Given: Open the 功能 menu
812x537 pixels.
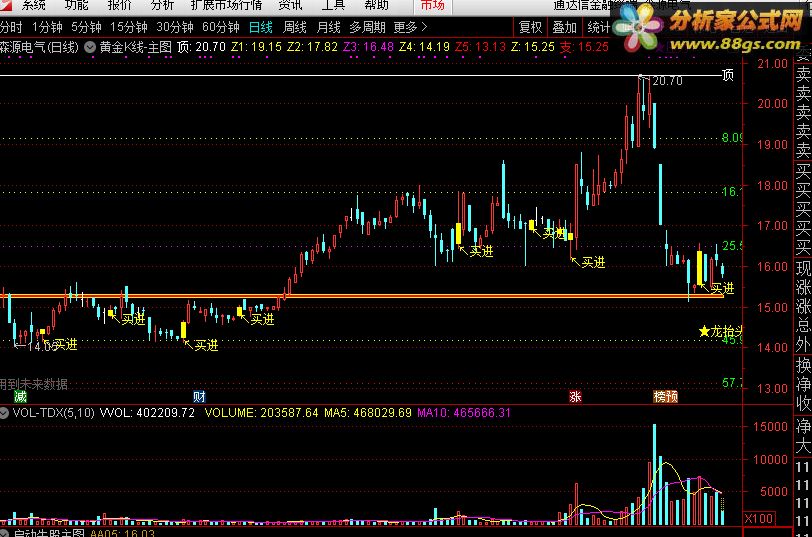Looking at the screenshot, I should coord(77,5).
